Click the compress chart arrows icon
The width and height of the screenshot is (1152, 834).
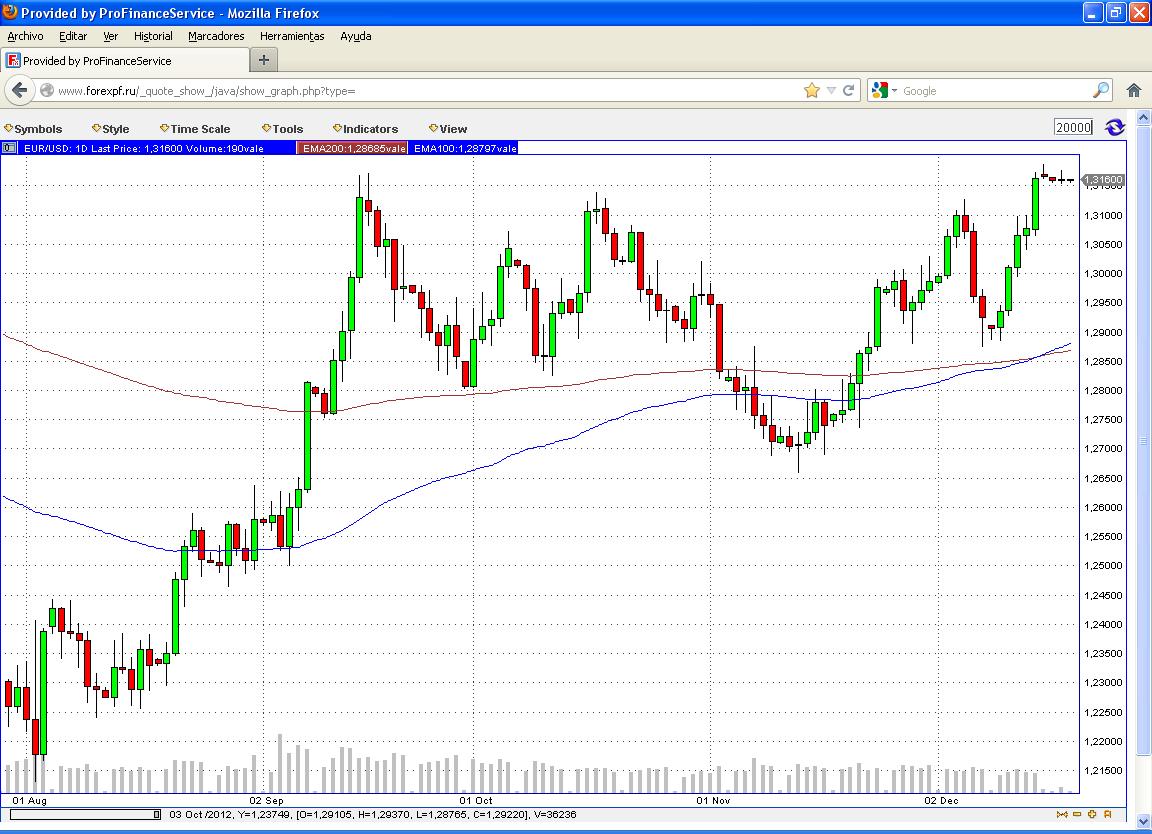(x=1062, y=814)
